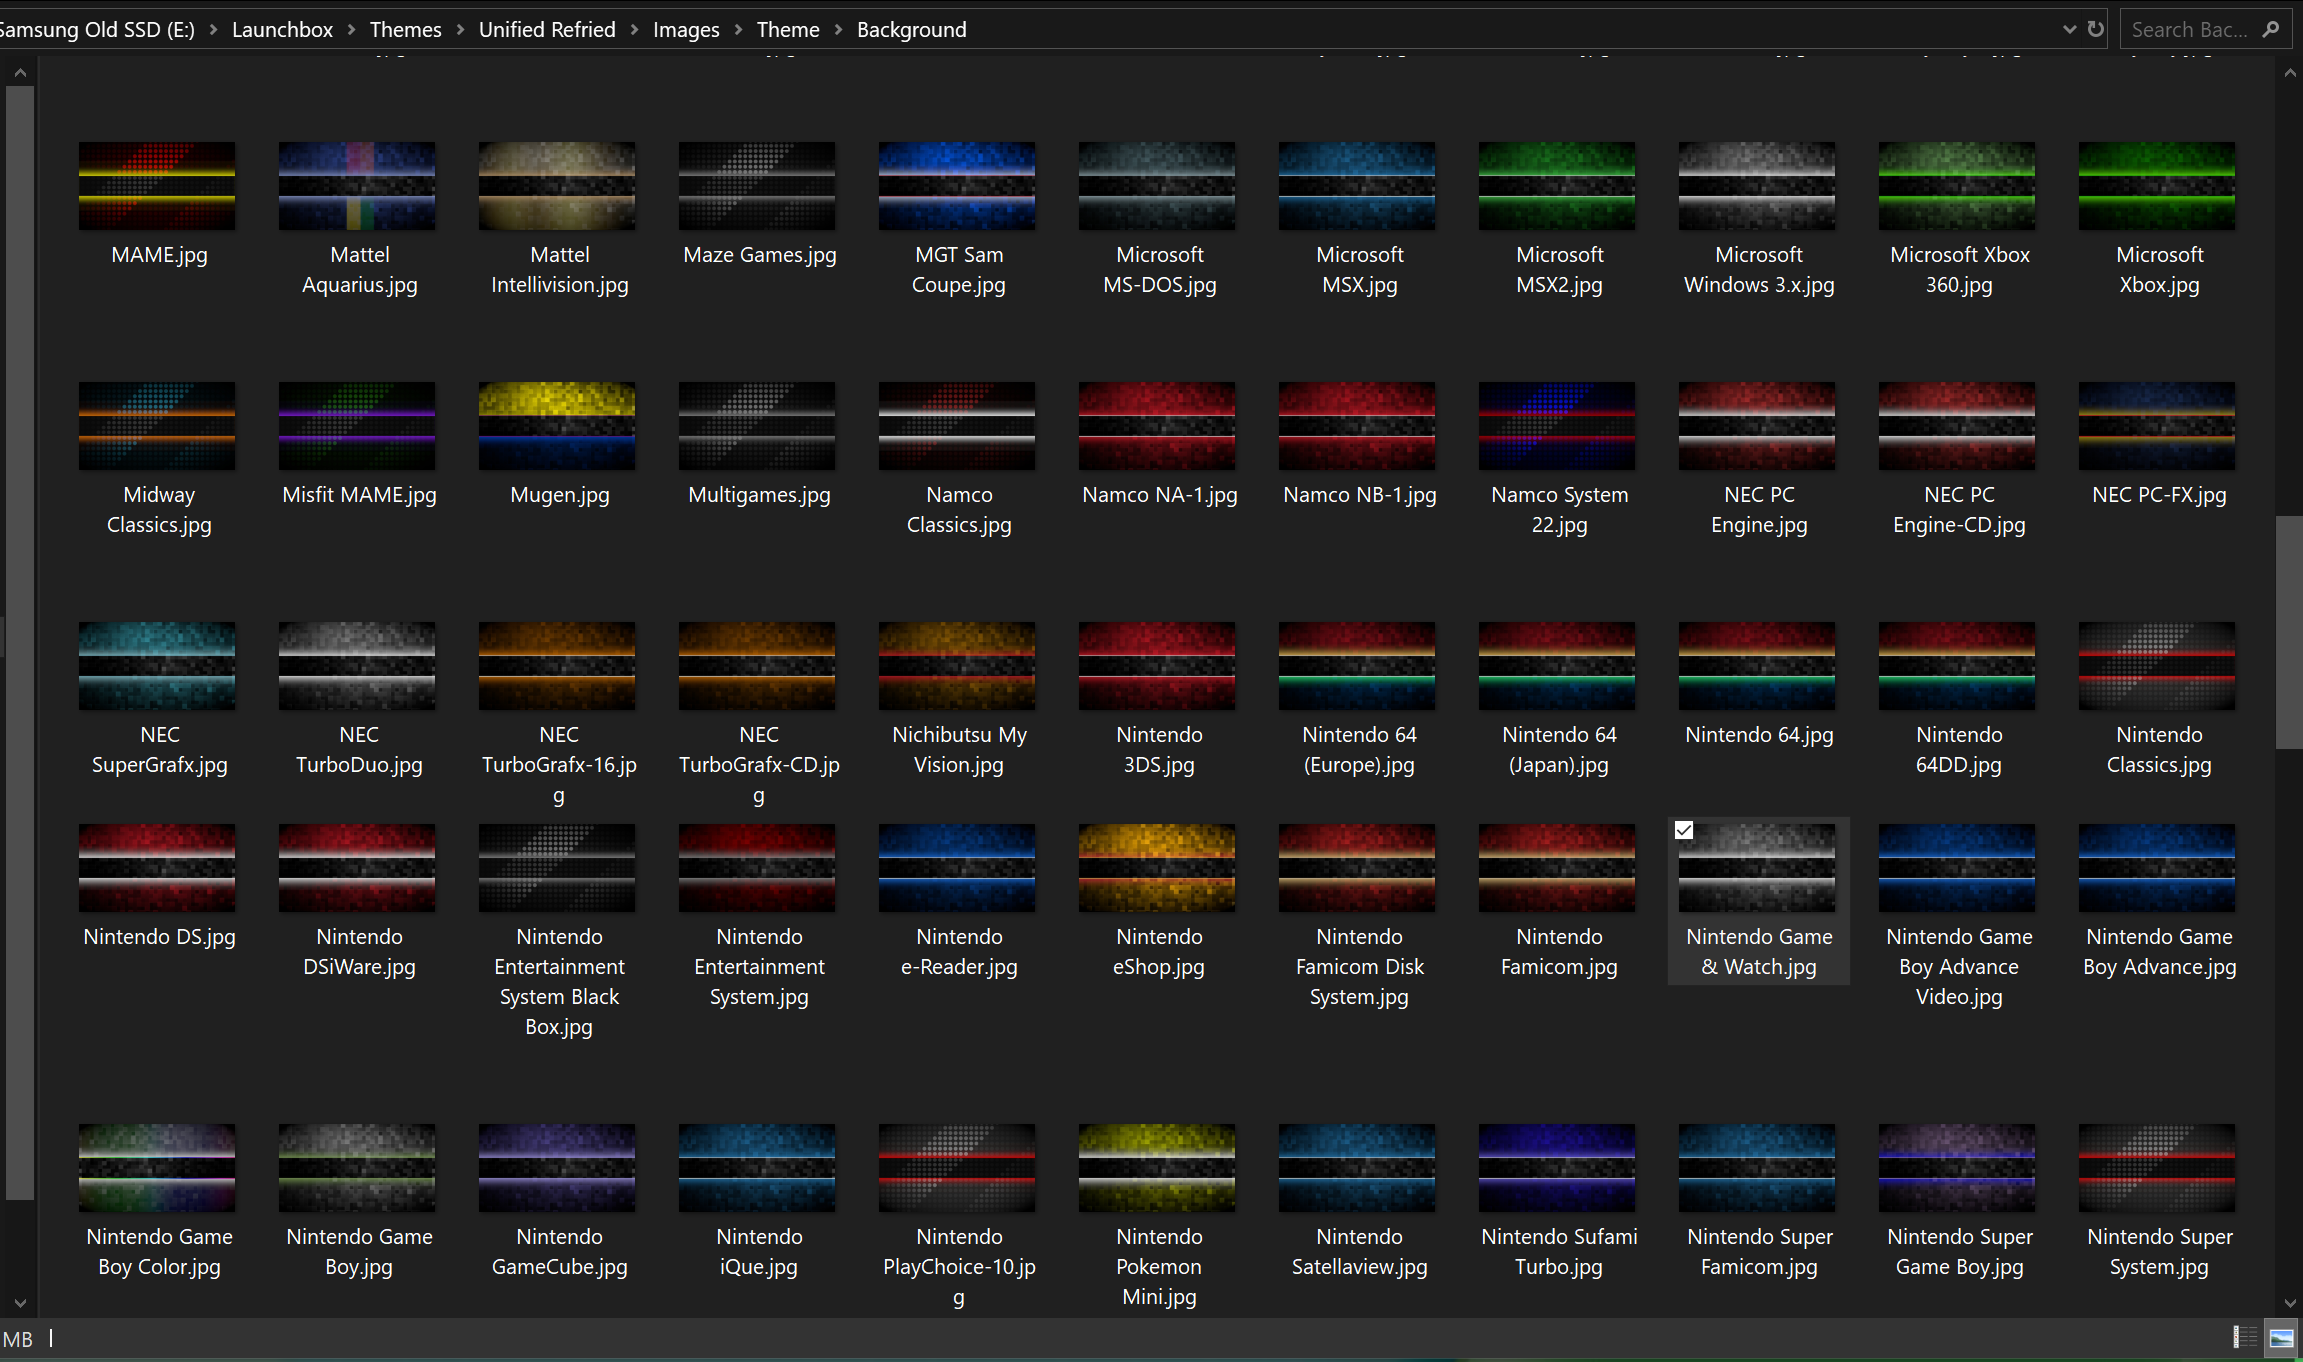Click the search magnifier icon
This screenshot has width=2303, height=1362.
tap(2271, 29)
